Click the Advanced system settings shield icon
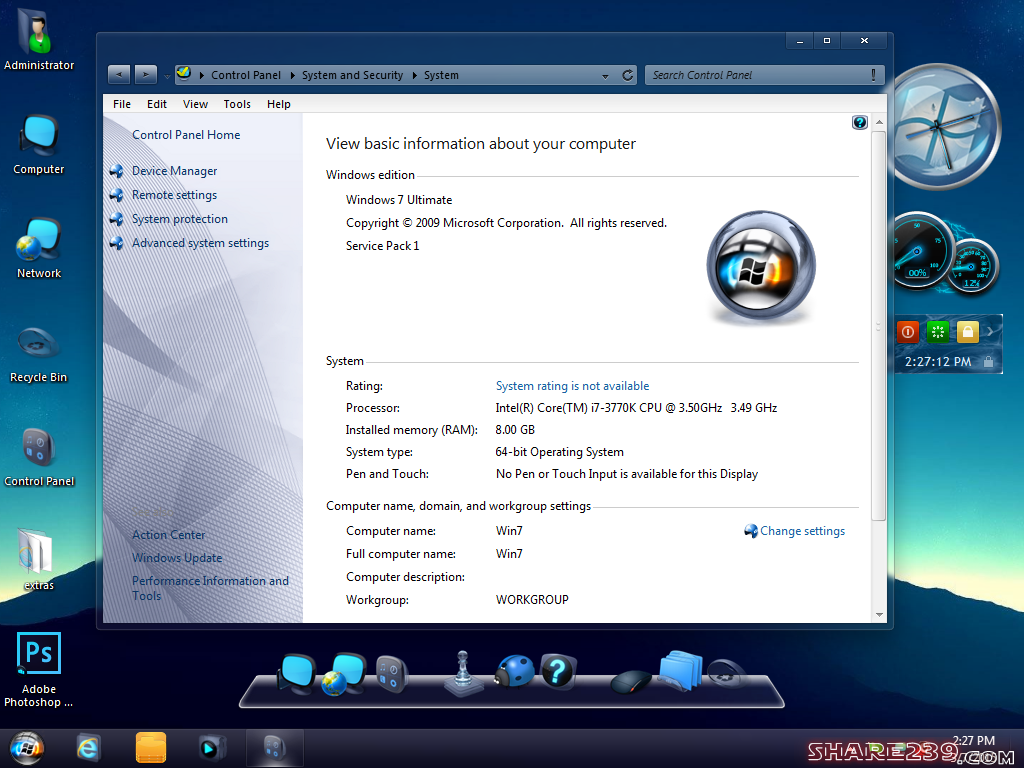This screenshot has height=768, width=1024. (117, 243)
